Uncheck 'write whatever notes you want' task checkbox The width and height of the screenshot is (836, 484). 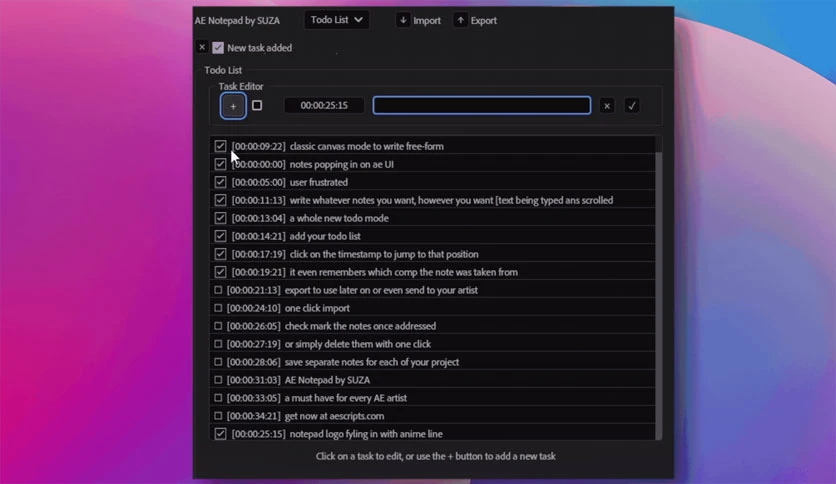click(x=220, y=200)
